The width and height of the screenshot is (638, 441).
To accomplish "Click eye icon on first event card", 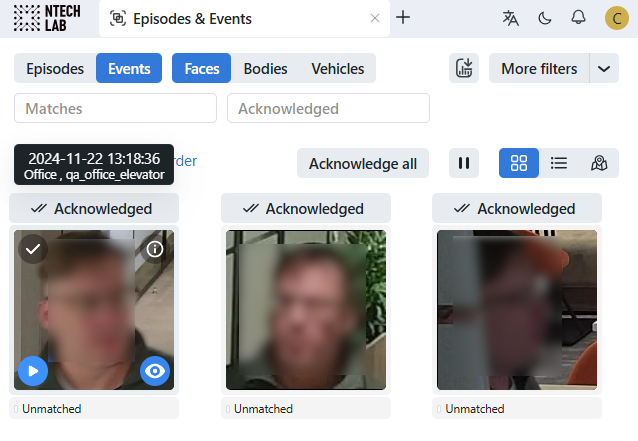I will coord(155,371).
